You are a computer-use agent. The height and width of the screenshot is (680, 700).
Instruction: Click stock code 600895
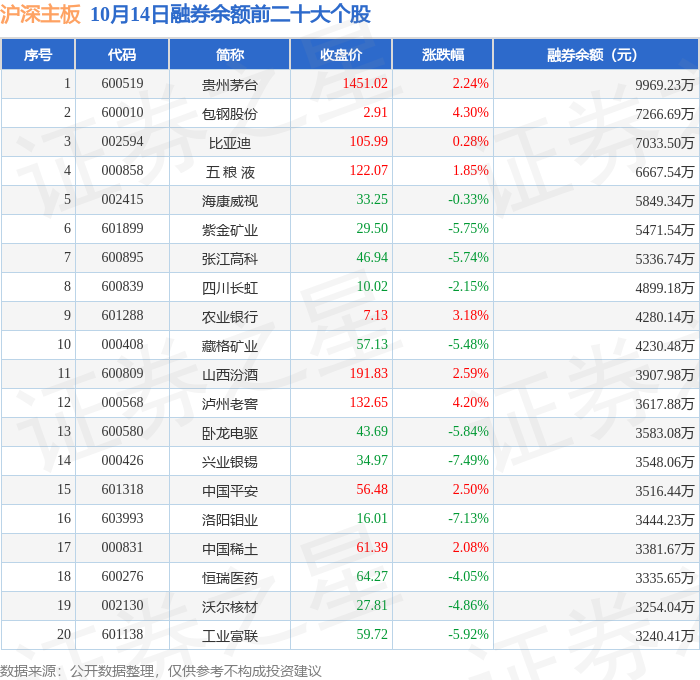point(122,258)
